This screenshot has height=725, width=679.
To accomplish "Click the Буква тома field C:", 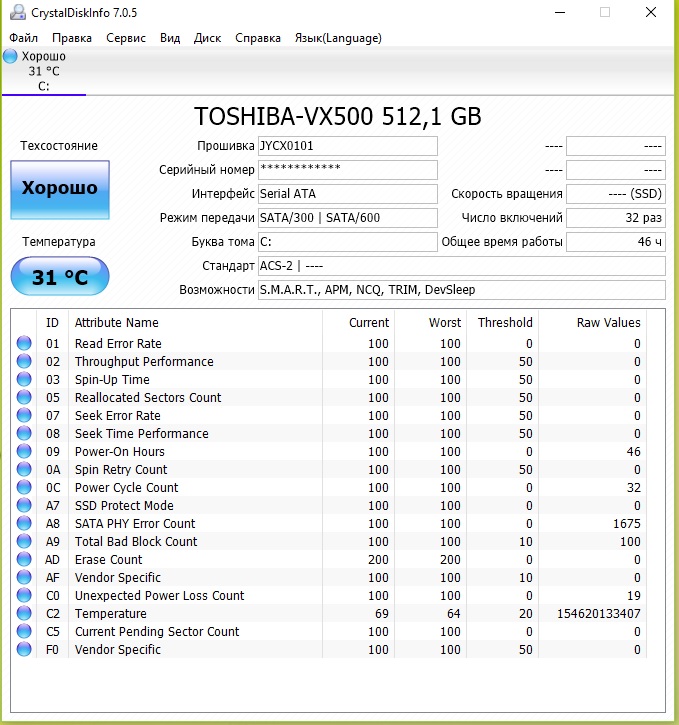I will click(348, 242).
